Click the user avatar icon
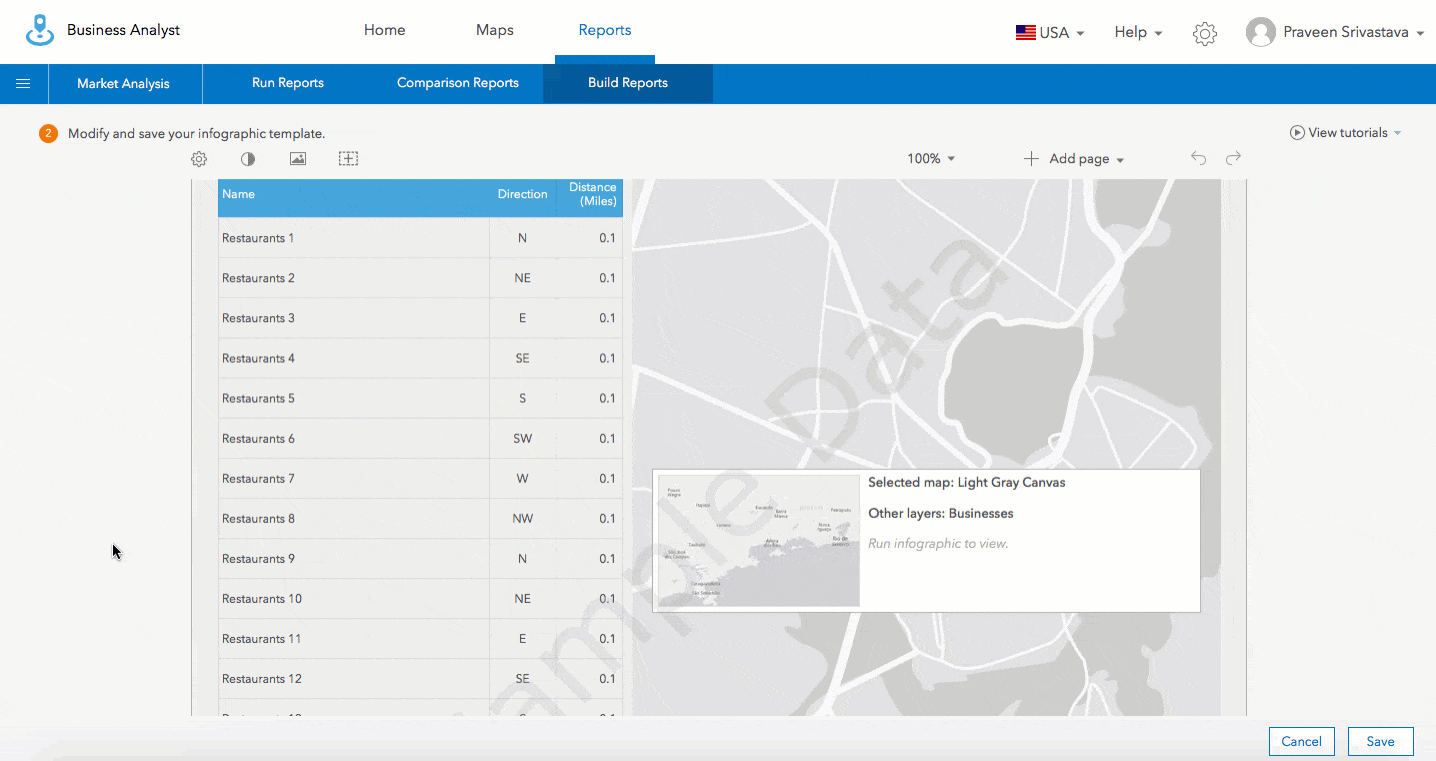This screenshot has height=761, width=1436. pyautogui.click(x=1261, y=32)
